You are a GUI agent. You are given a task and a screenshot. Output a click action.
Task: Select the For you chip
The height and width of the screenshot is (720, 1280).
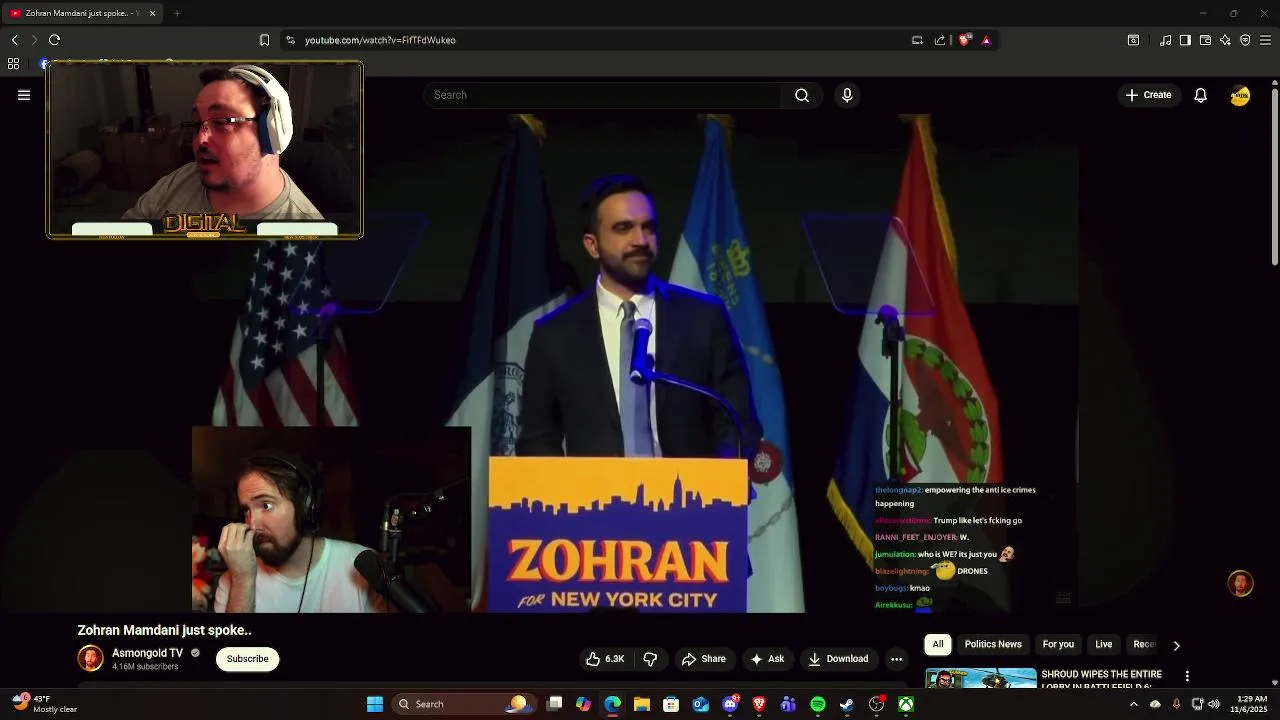(1058, 644)
